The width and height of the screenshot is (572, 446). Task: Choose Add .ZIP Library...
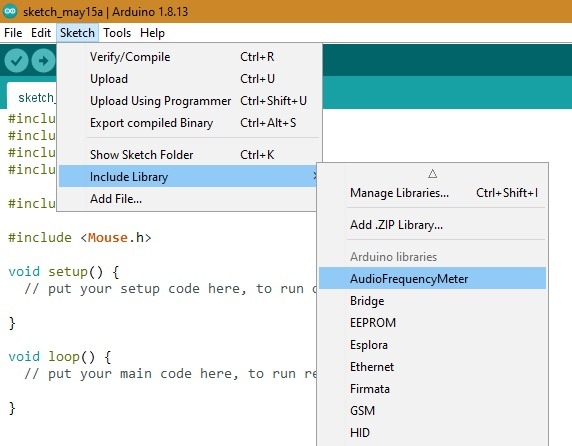[432, 225]
